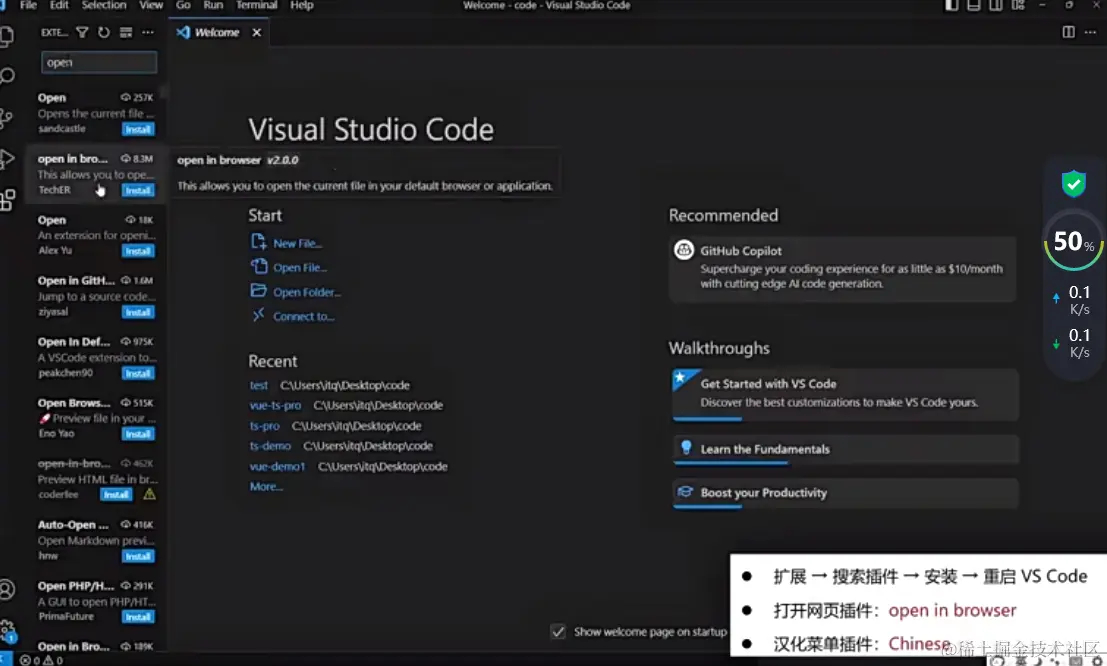The image size is (1107, 666).
Task: Install open in browser by TechER
Action: pyautogui.click(x=138, y=190)
